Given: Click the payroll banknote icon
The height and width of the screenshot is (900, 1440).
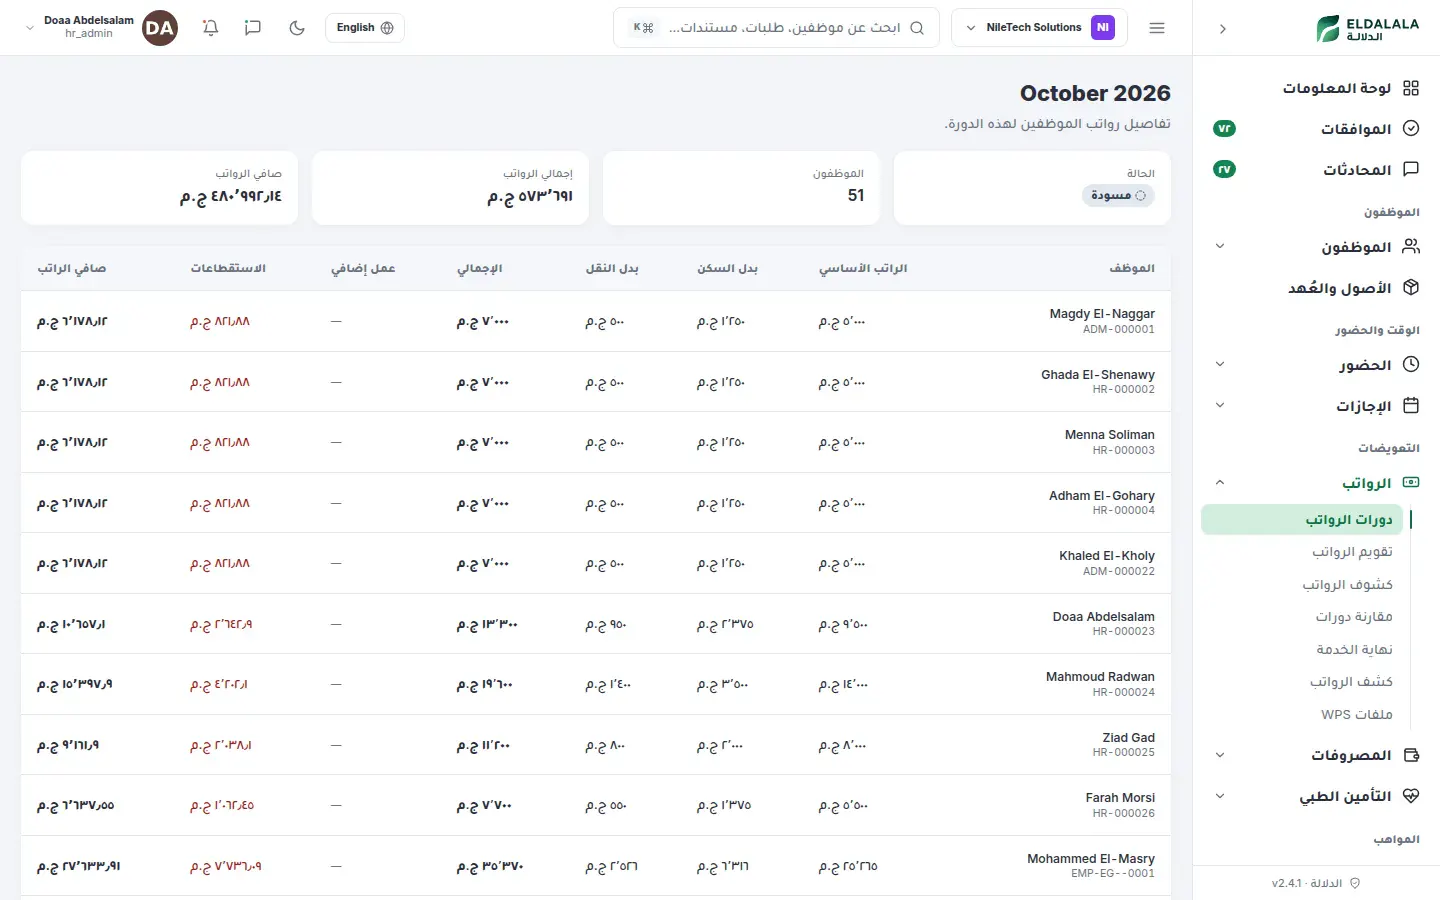Looking at the screenshot, I should coord(1411,482).
